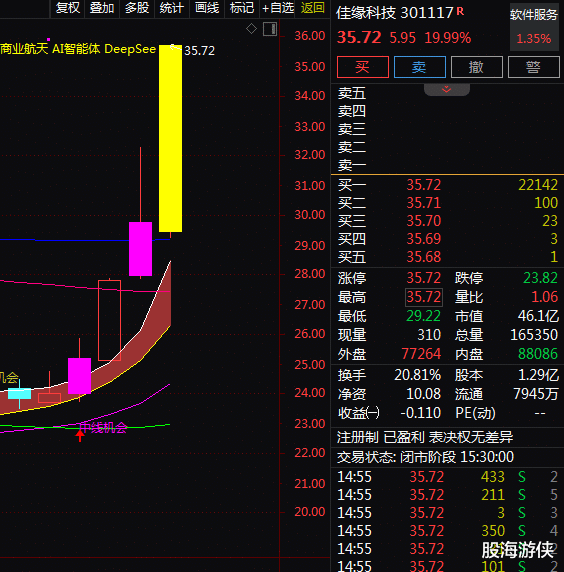Image resolution: width=564 pixels, height=572 pixels.
Task: Click the blue 卖 sell button
Action: 420,67
